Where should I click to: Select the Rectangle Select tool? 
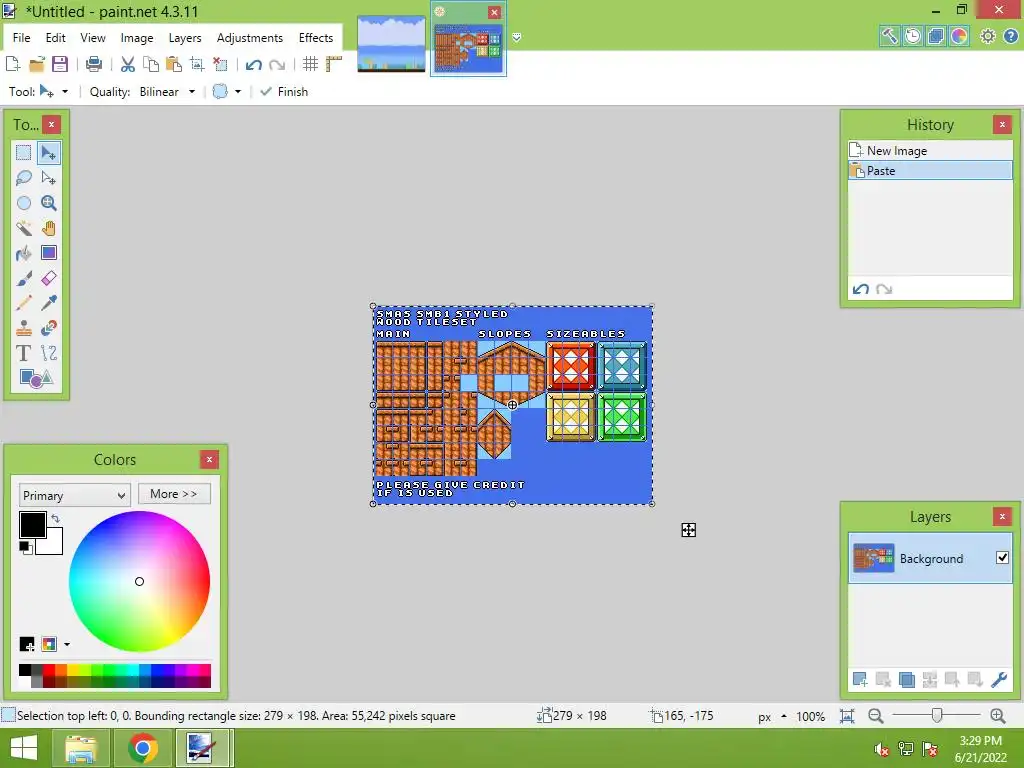(x=24, y=153)
